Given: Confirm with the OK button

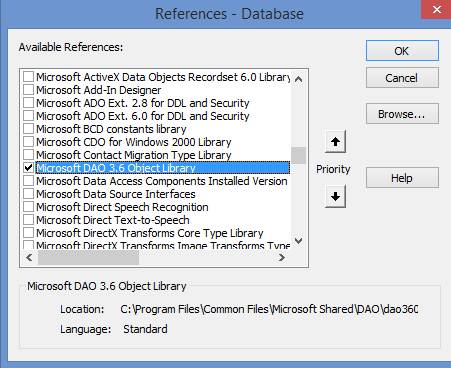Looking at the screenshot, I should click(402, 51).
